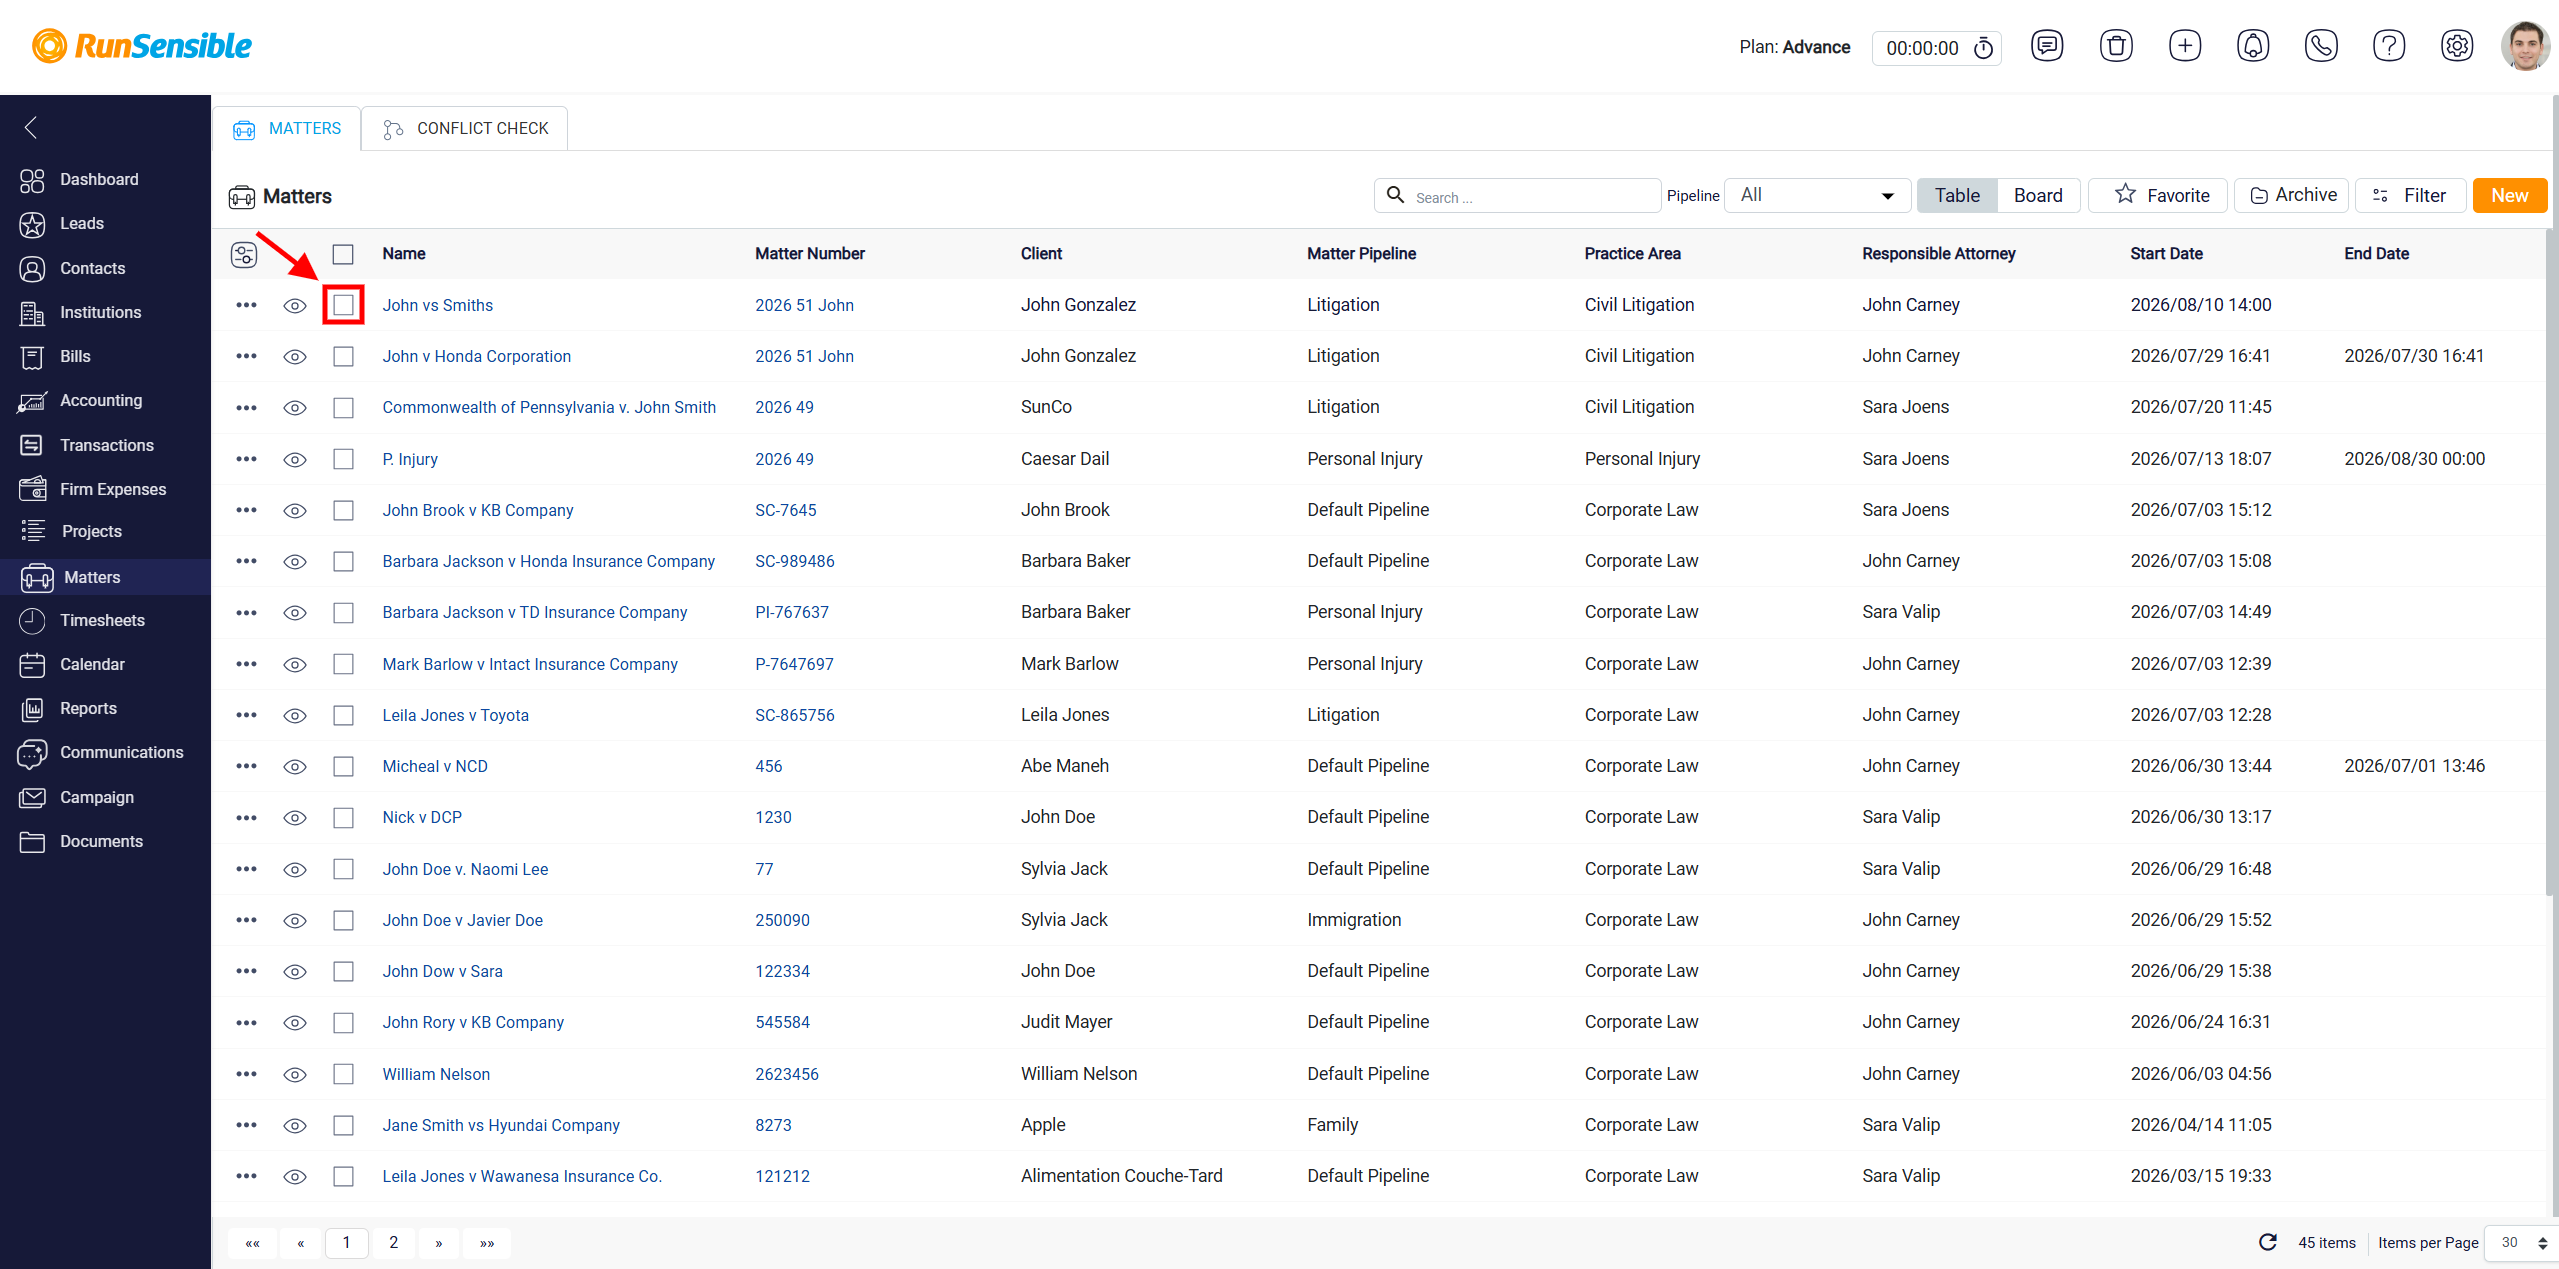Open the settings gear icon
This screenshot has height=1269, width=2559.
point(2457,46)
